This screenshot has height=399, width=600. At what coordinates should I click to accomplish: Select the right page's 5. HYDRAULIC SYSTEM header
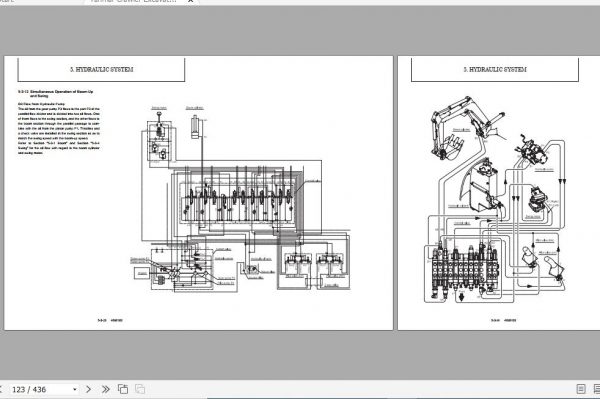495,70
